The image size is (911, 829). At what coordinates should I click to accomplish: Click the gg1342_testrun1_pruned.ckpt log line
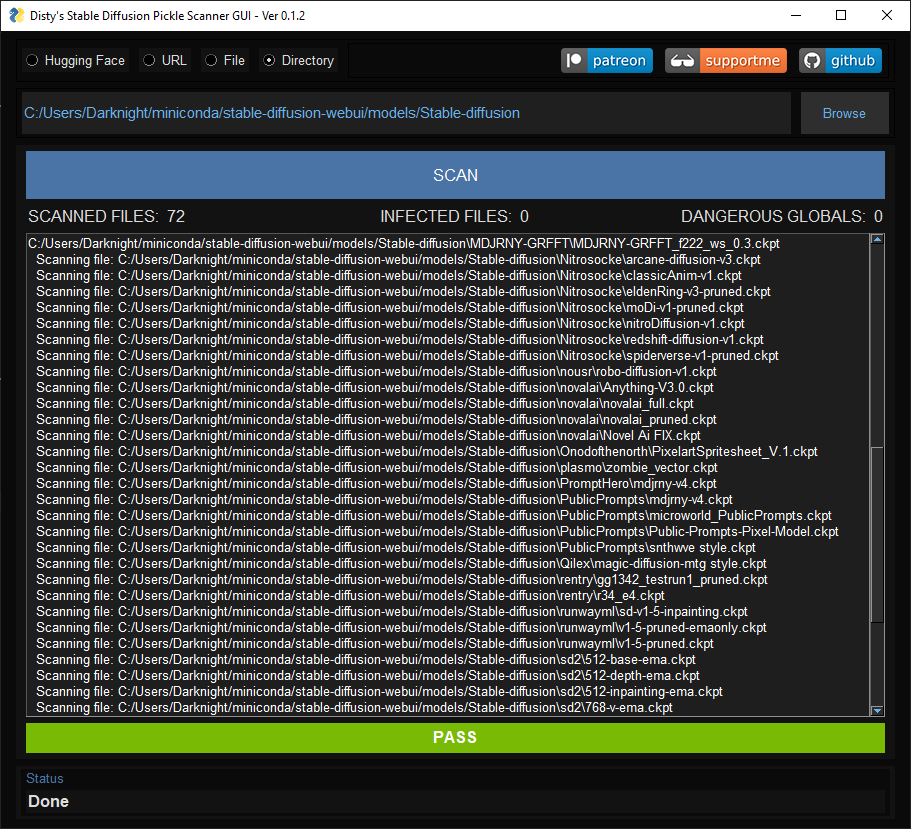tap(402, 579)
